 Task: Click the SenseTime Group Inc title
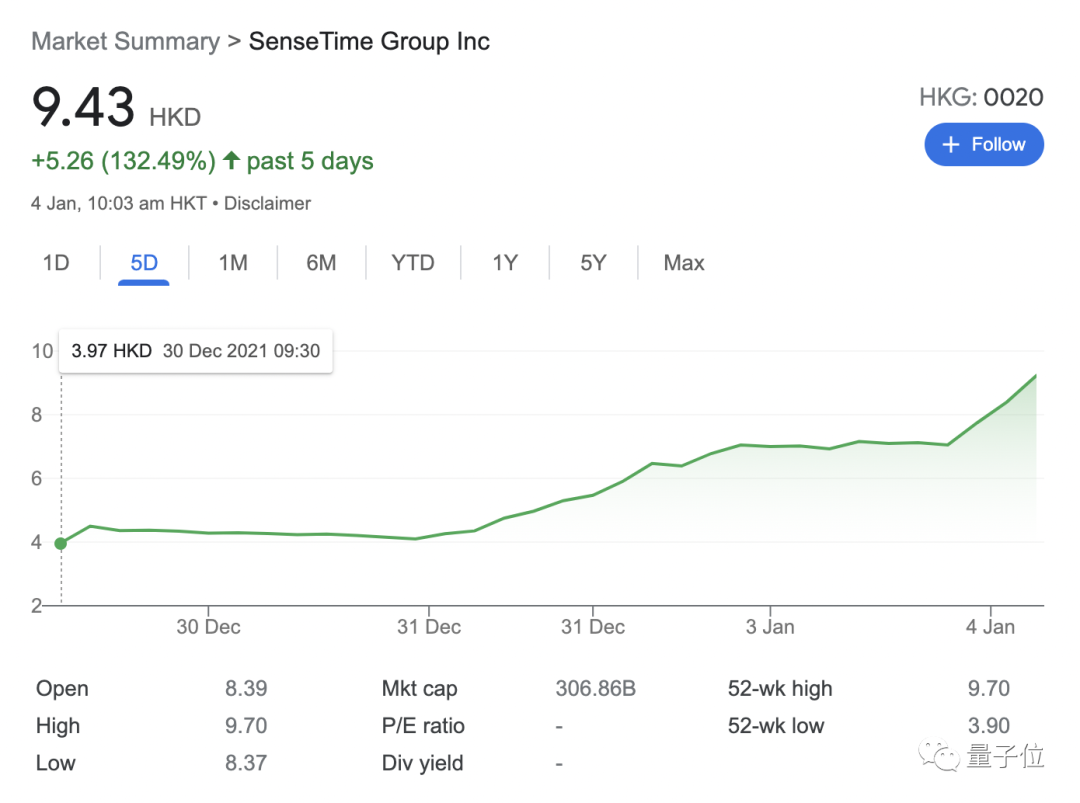coord(369,42)
